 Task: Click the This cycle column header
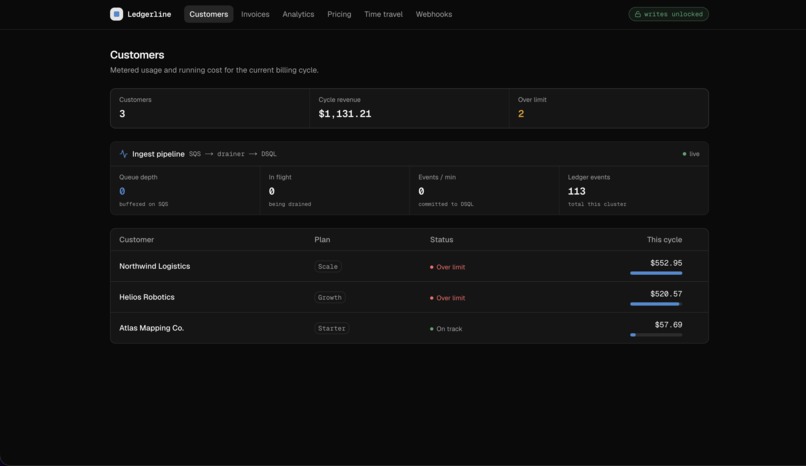click(664, 239)
